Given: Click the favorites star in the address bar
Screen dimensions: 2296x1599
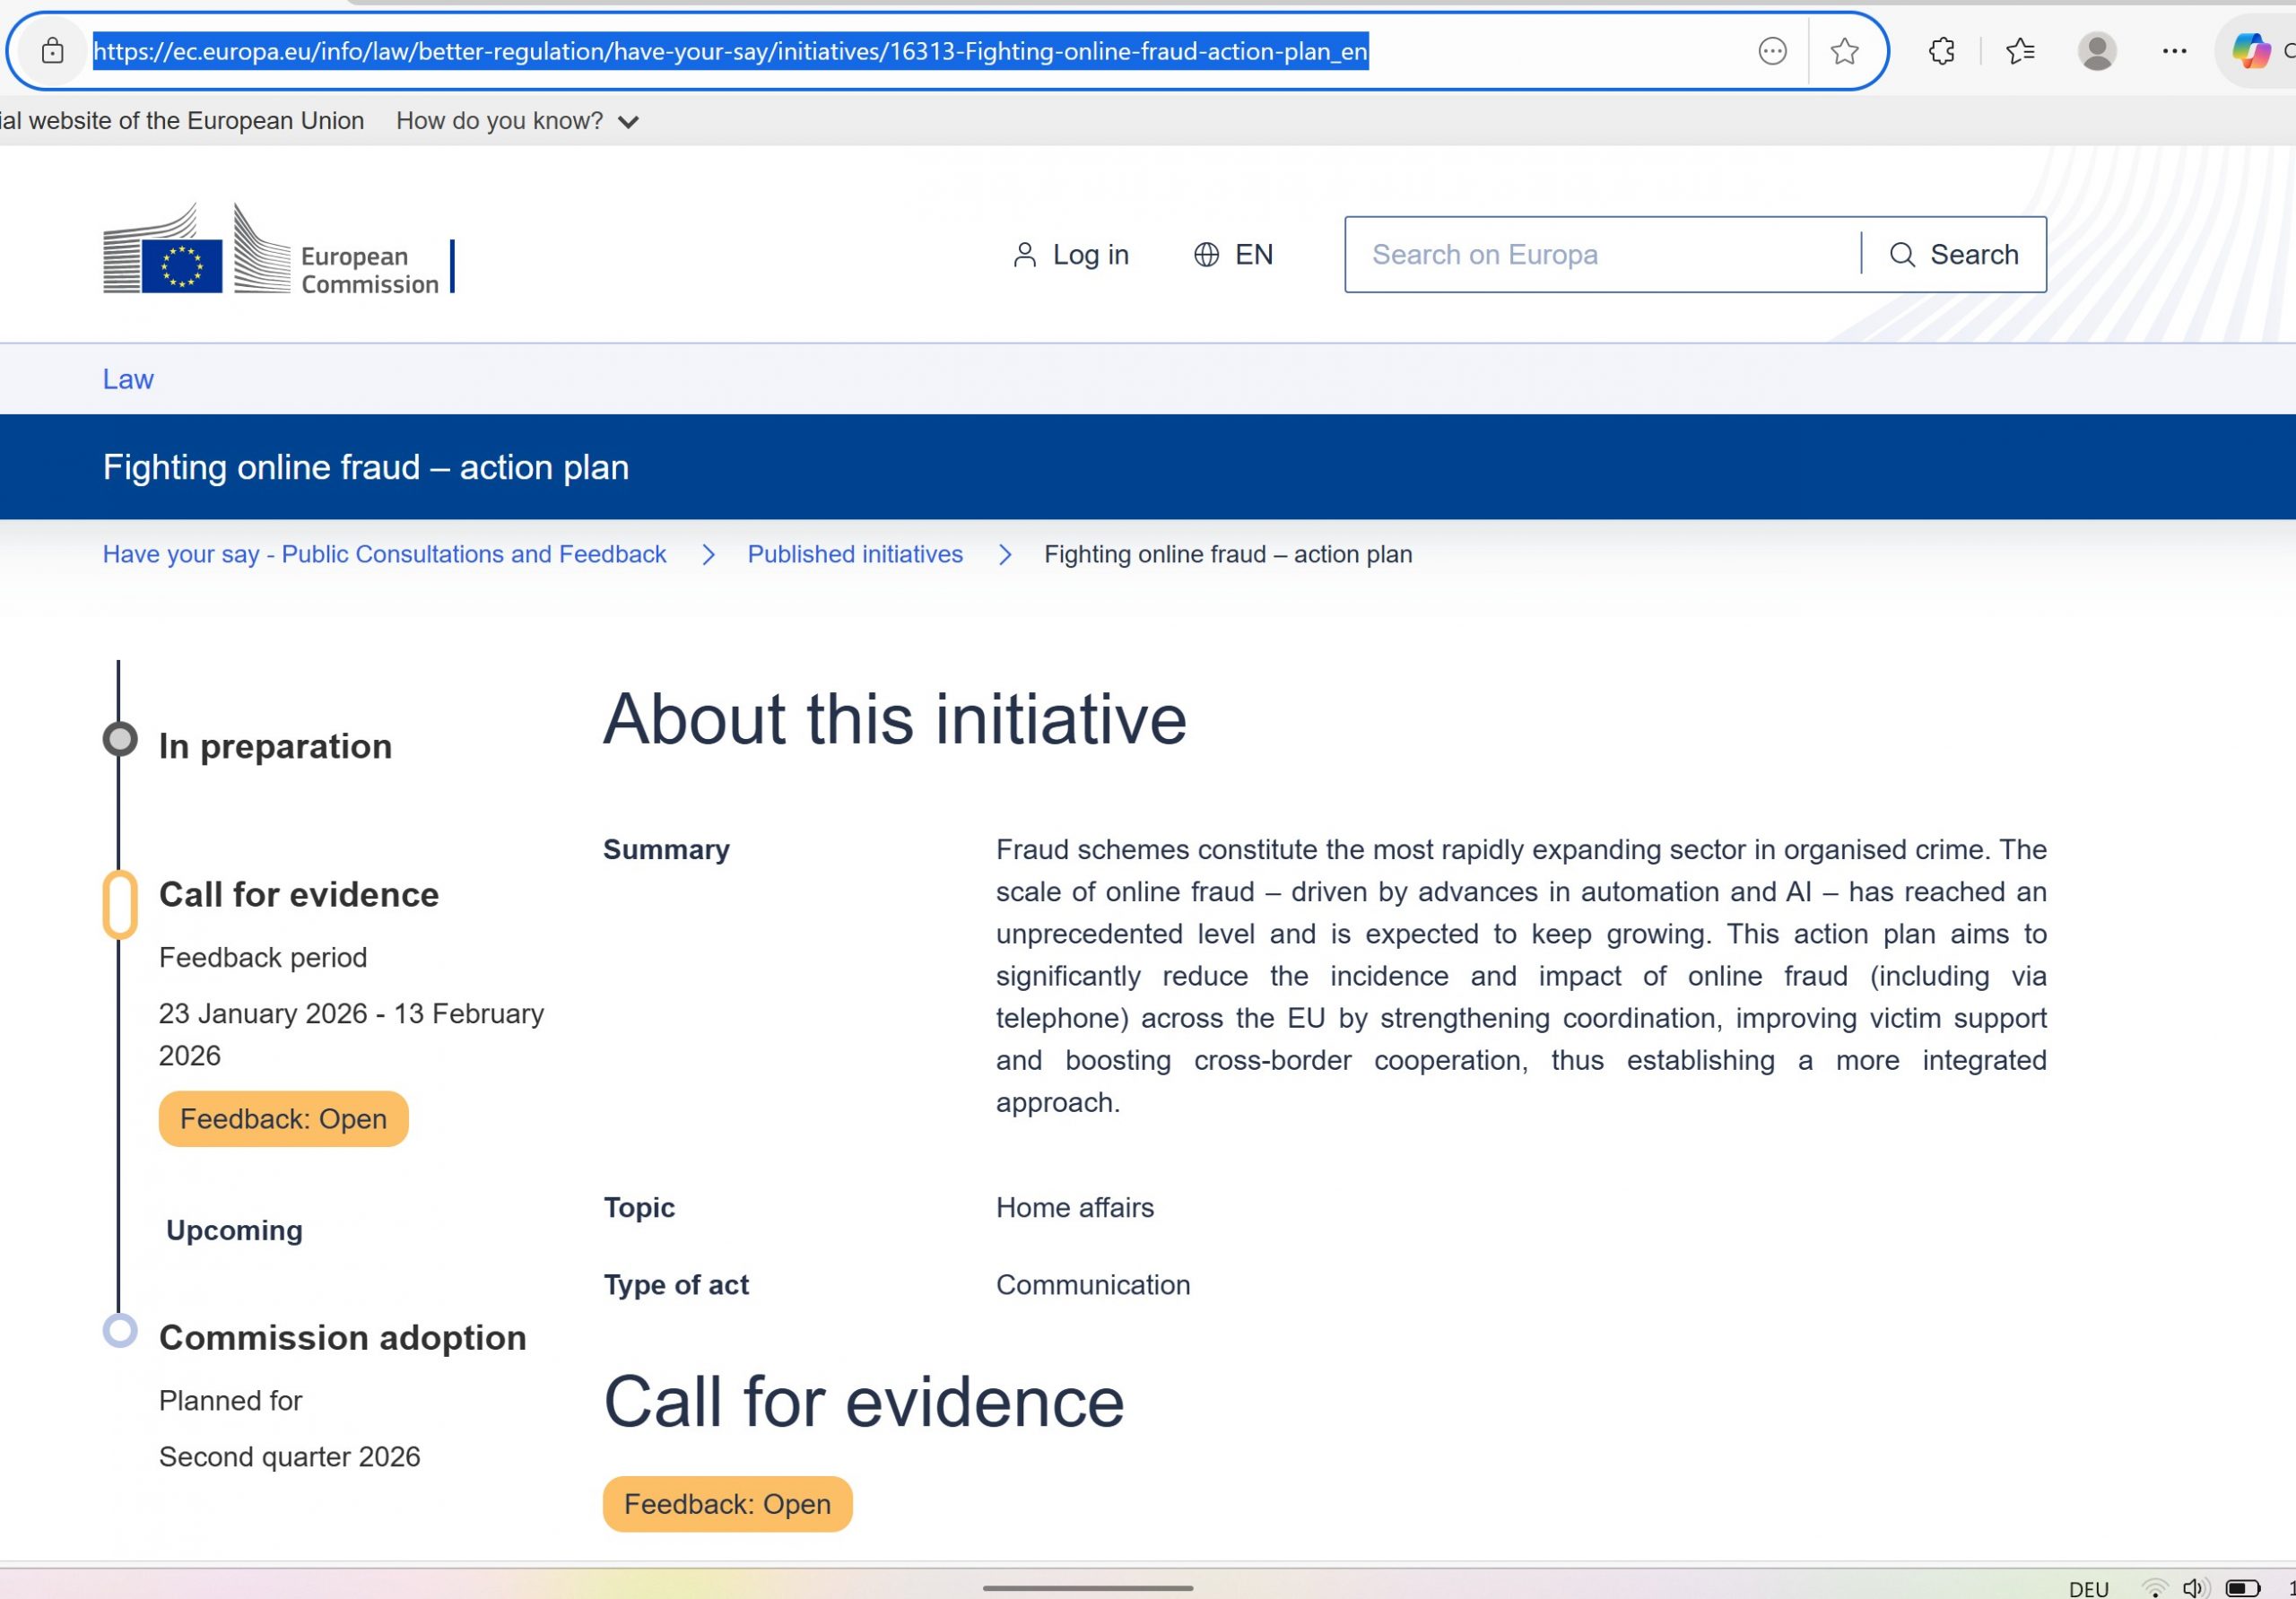Looking at the screenshot, I should (1843, 50).
